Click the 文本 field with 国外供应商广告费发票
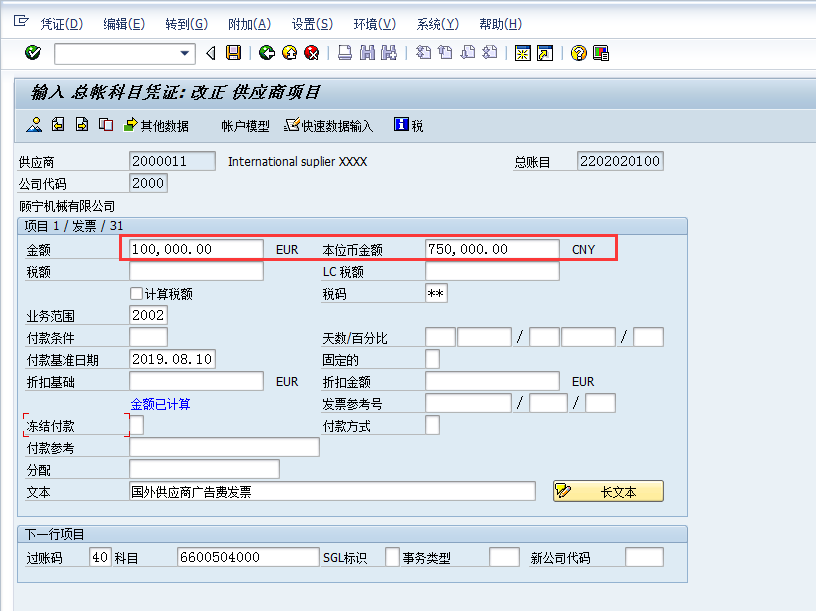This screenshot has height=611, width=816. pyautogui.click(x=333, y=491)
